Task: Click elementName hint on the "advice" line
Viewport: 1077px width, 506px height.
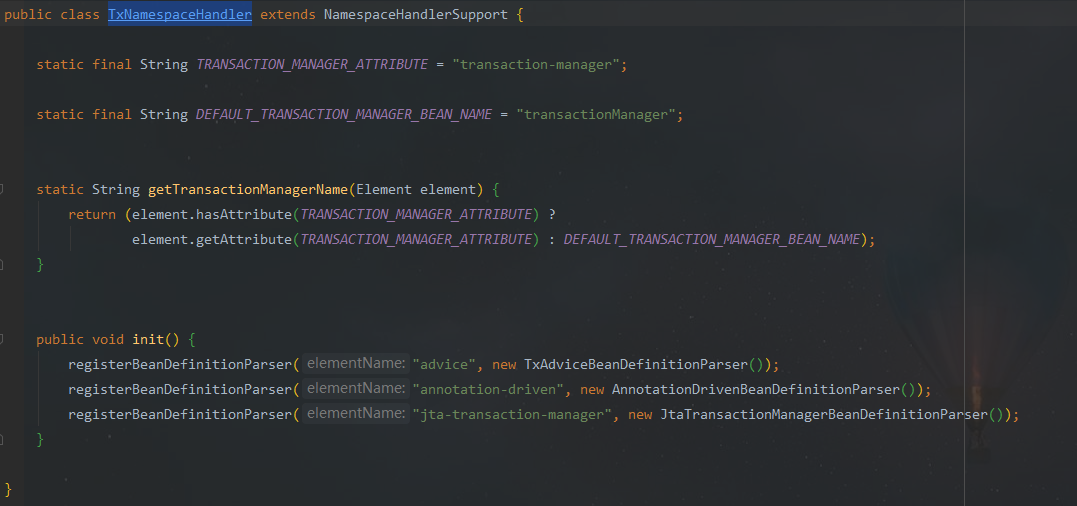Action: click(356, 364)
